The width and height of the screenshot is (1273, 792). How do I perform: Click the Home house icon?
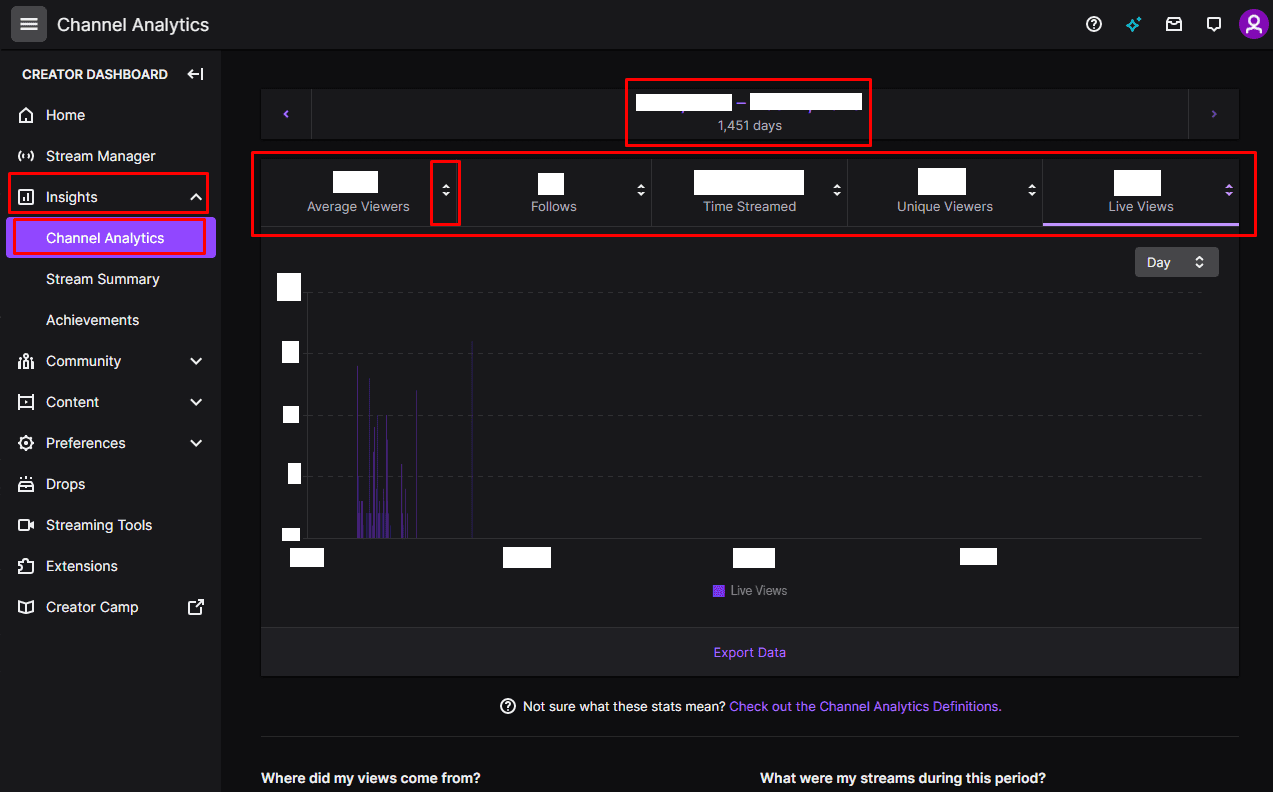(x=26, y=115)
